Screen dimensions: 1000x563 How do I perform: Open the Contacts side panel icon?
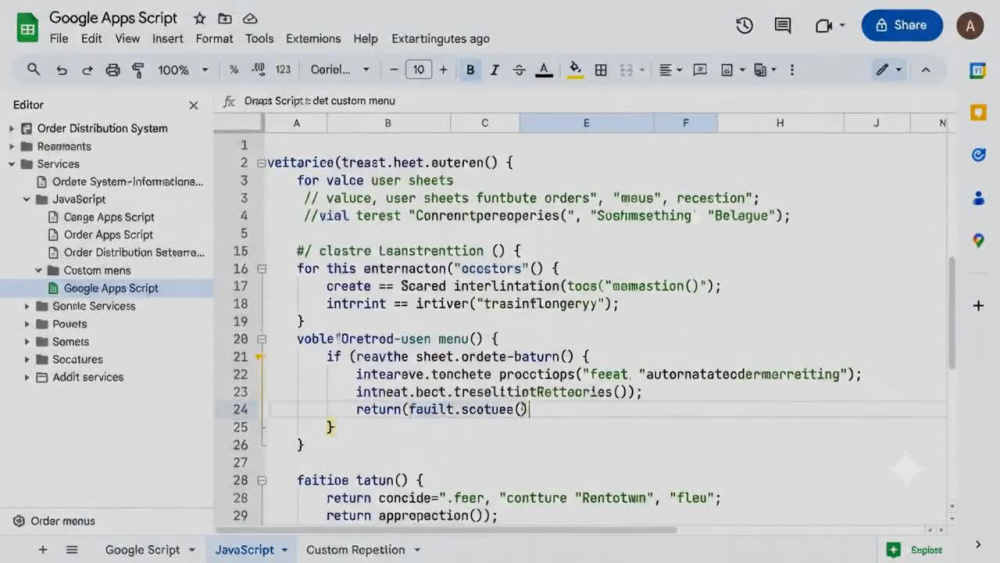coord(978,198)
